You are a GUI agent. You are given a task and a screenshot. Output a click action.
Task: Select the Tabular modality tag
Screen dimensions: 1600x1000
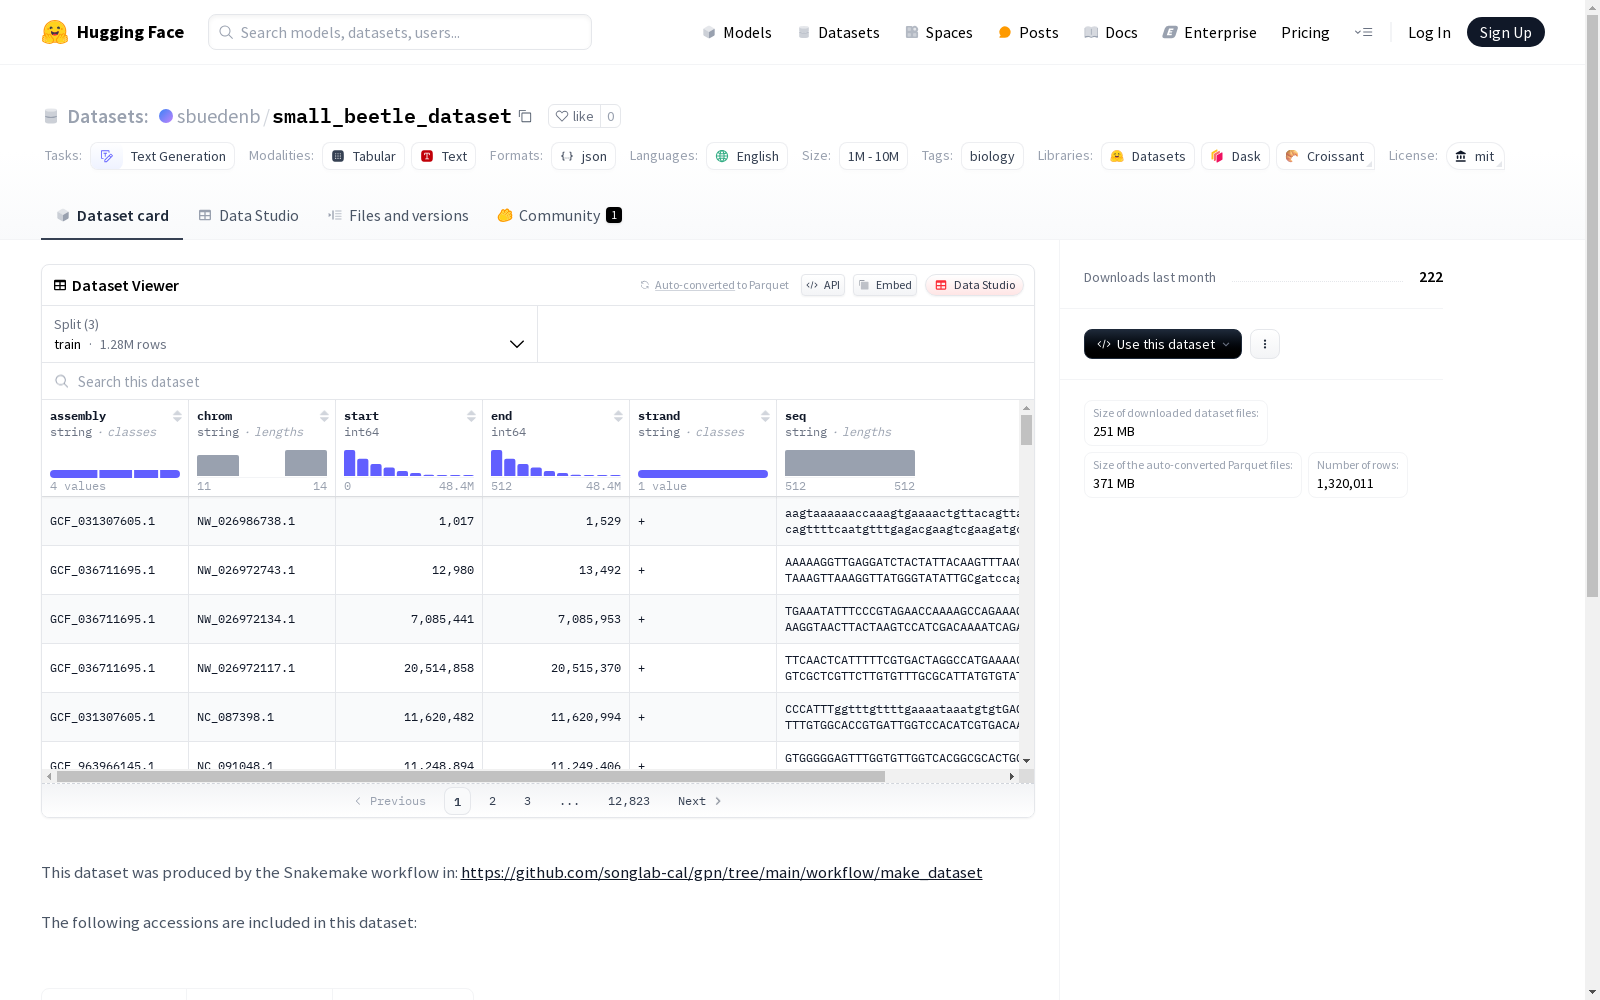(363, 156)
